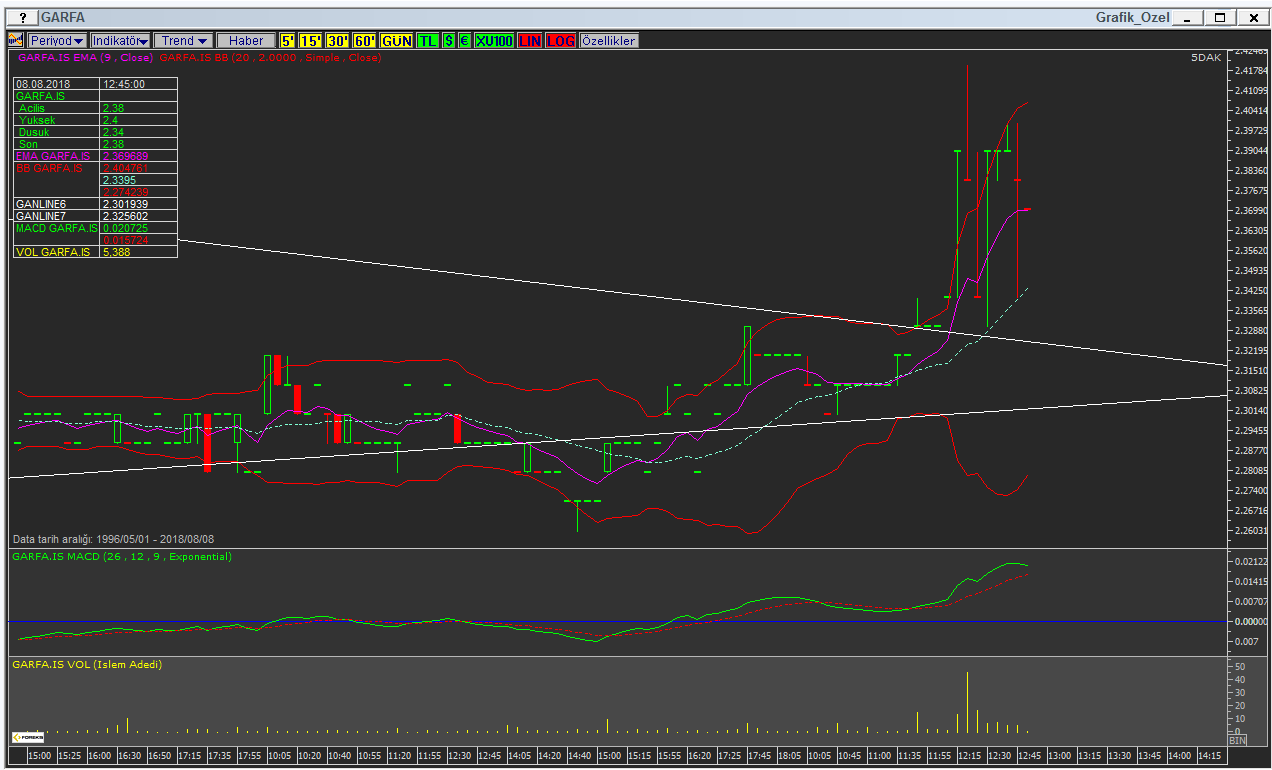The image size is (1272, 770).
Task: Switch prices to dollar ($)
Action: coord(449,40)
